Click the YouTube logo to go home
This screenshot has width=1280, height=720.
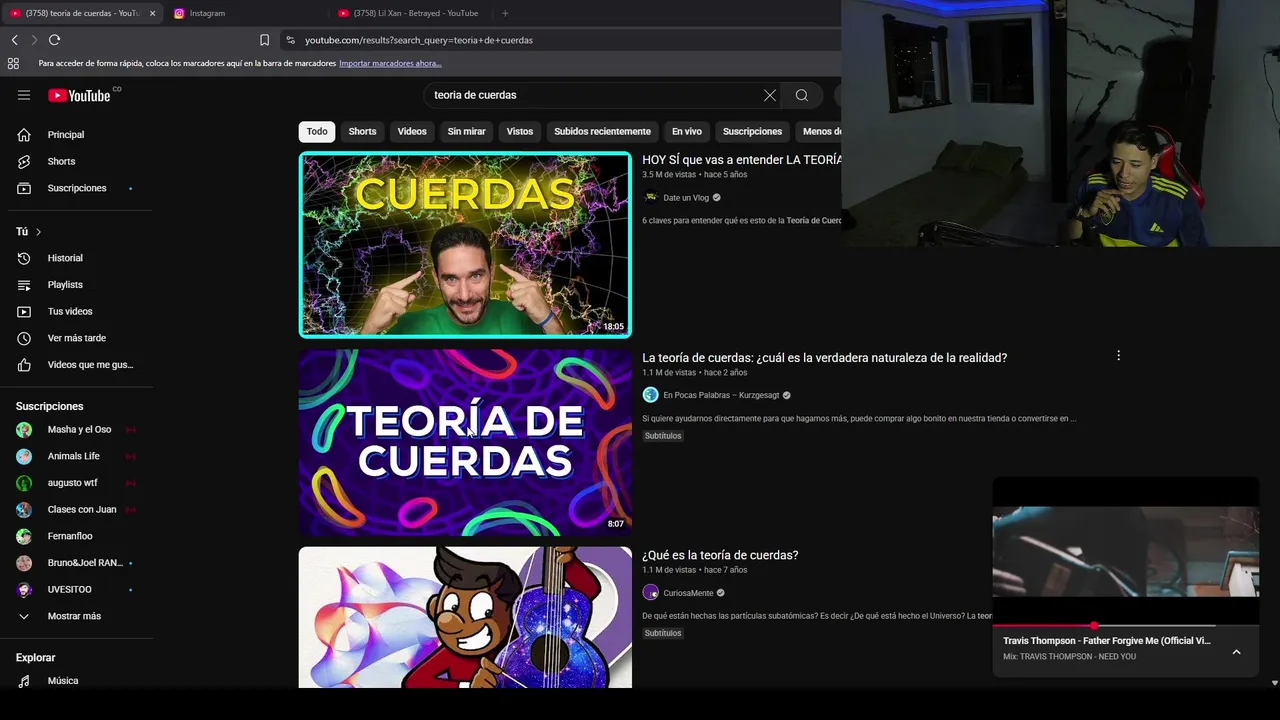[x=79, y=95]
